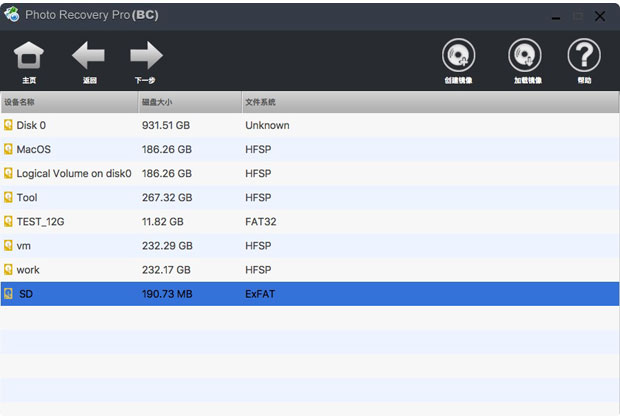
Task: Click the HFSP cell in the work row
Action: pyautogui.click(x=258, y=270)
